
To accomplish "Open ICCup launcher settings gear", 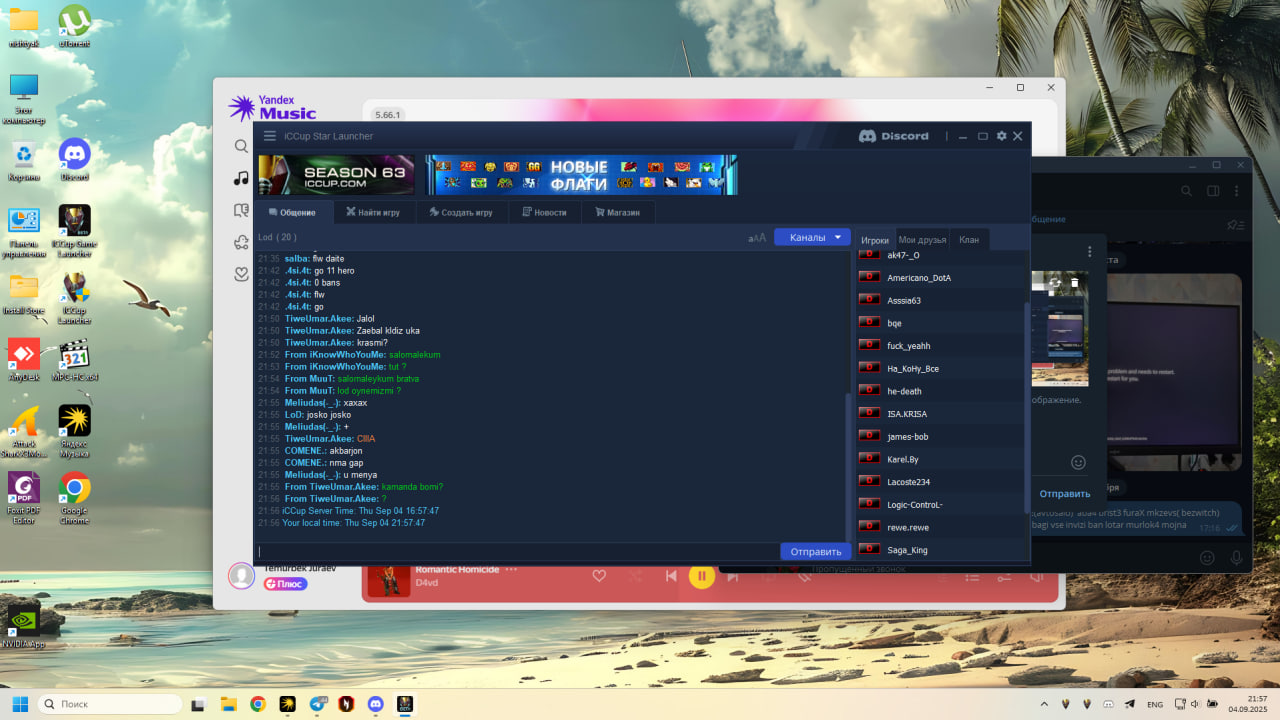I will click(x=1001, y=136).
